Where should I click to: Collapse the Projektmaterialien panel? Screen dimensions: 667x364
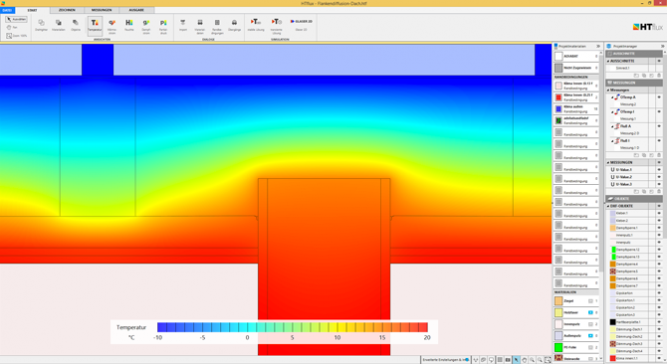pyautogui.click(x=599, y=46)
